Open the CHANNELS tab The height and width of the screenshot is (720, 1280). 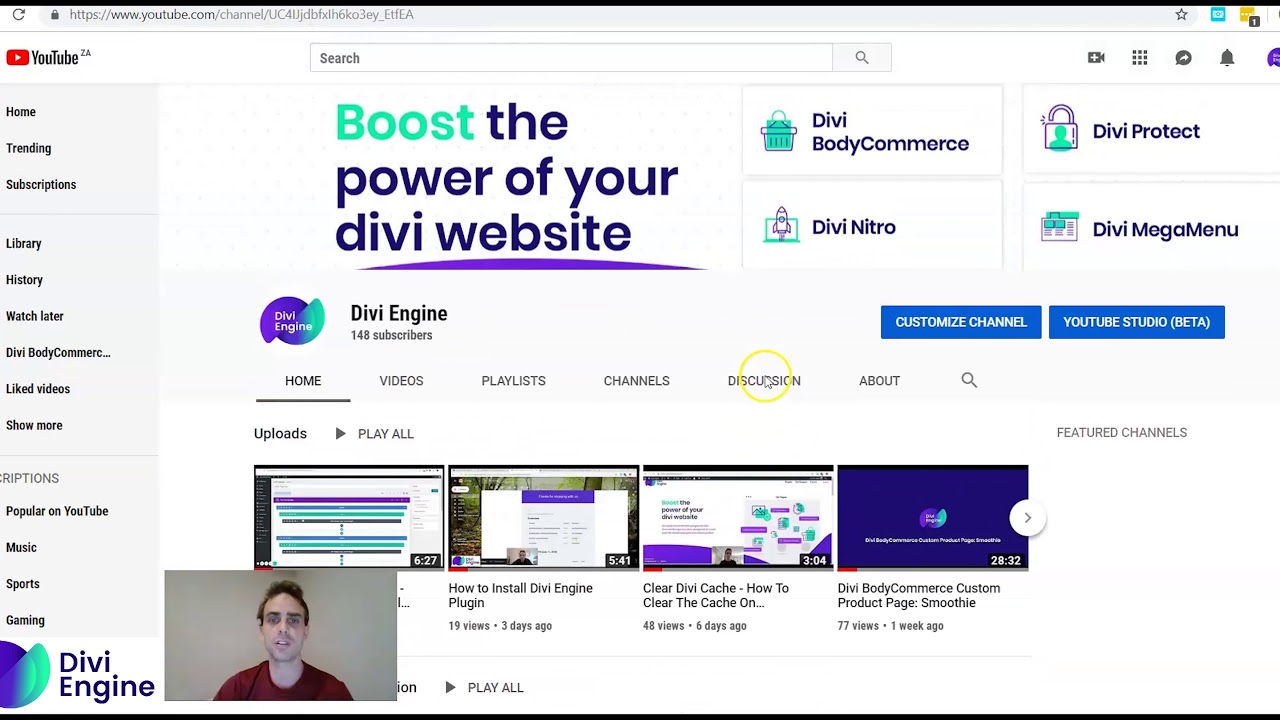636,381
